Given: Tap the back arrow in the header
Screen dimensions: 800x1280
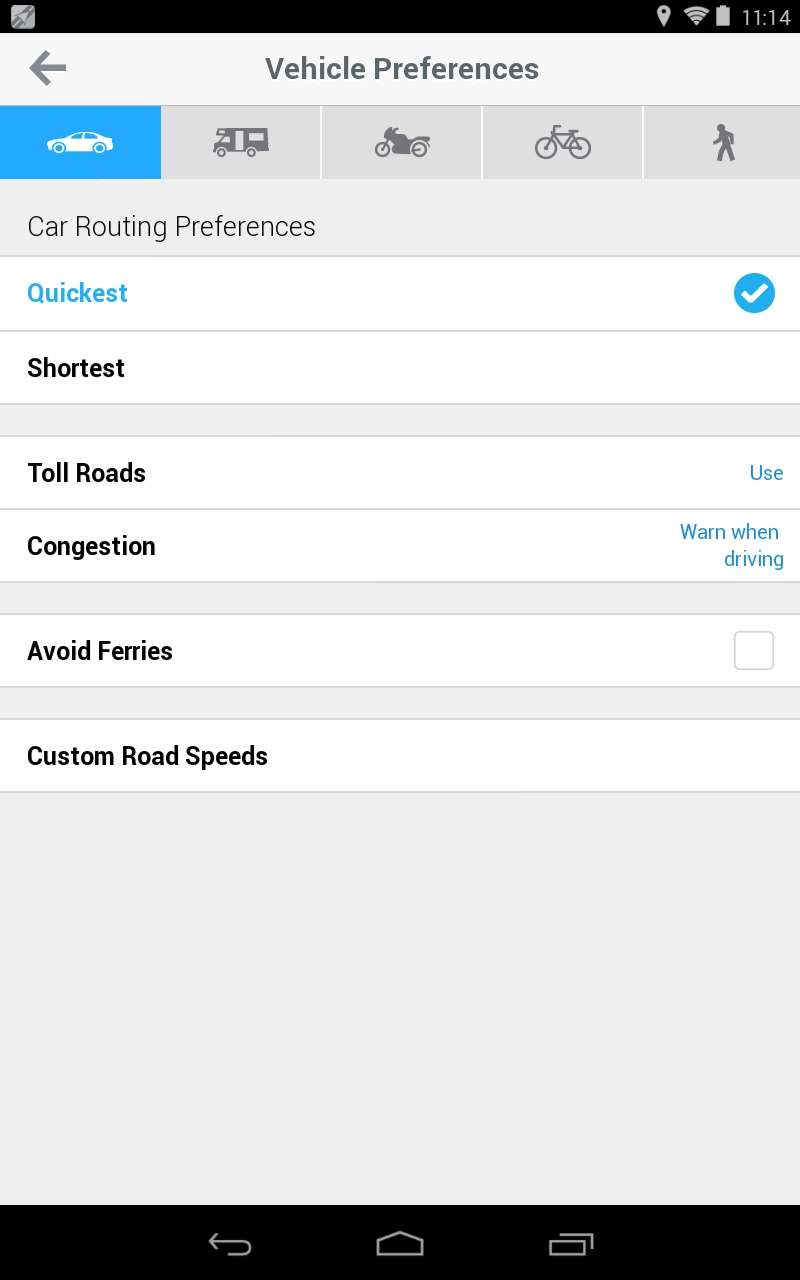Looking at the screenshot, I should click(47, 68).
